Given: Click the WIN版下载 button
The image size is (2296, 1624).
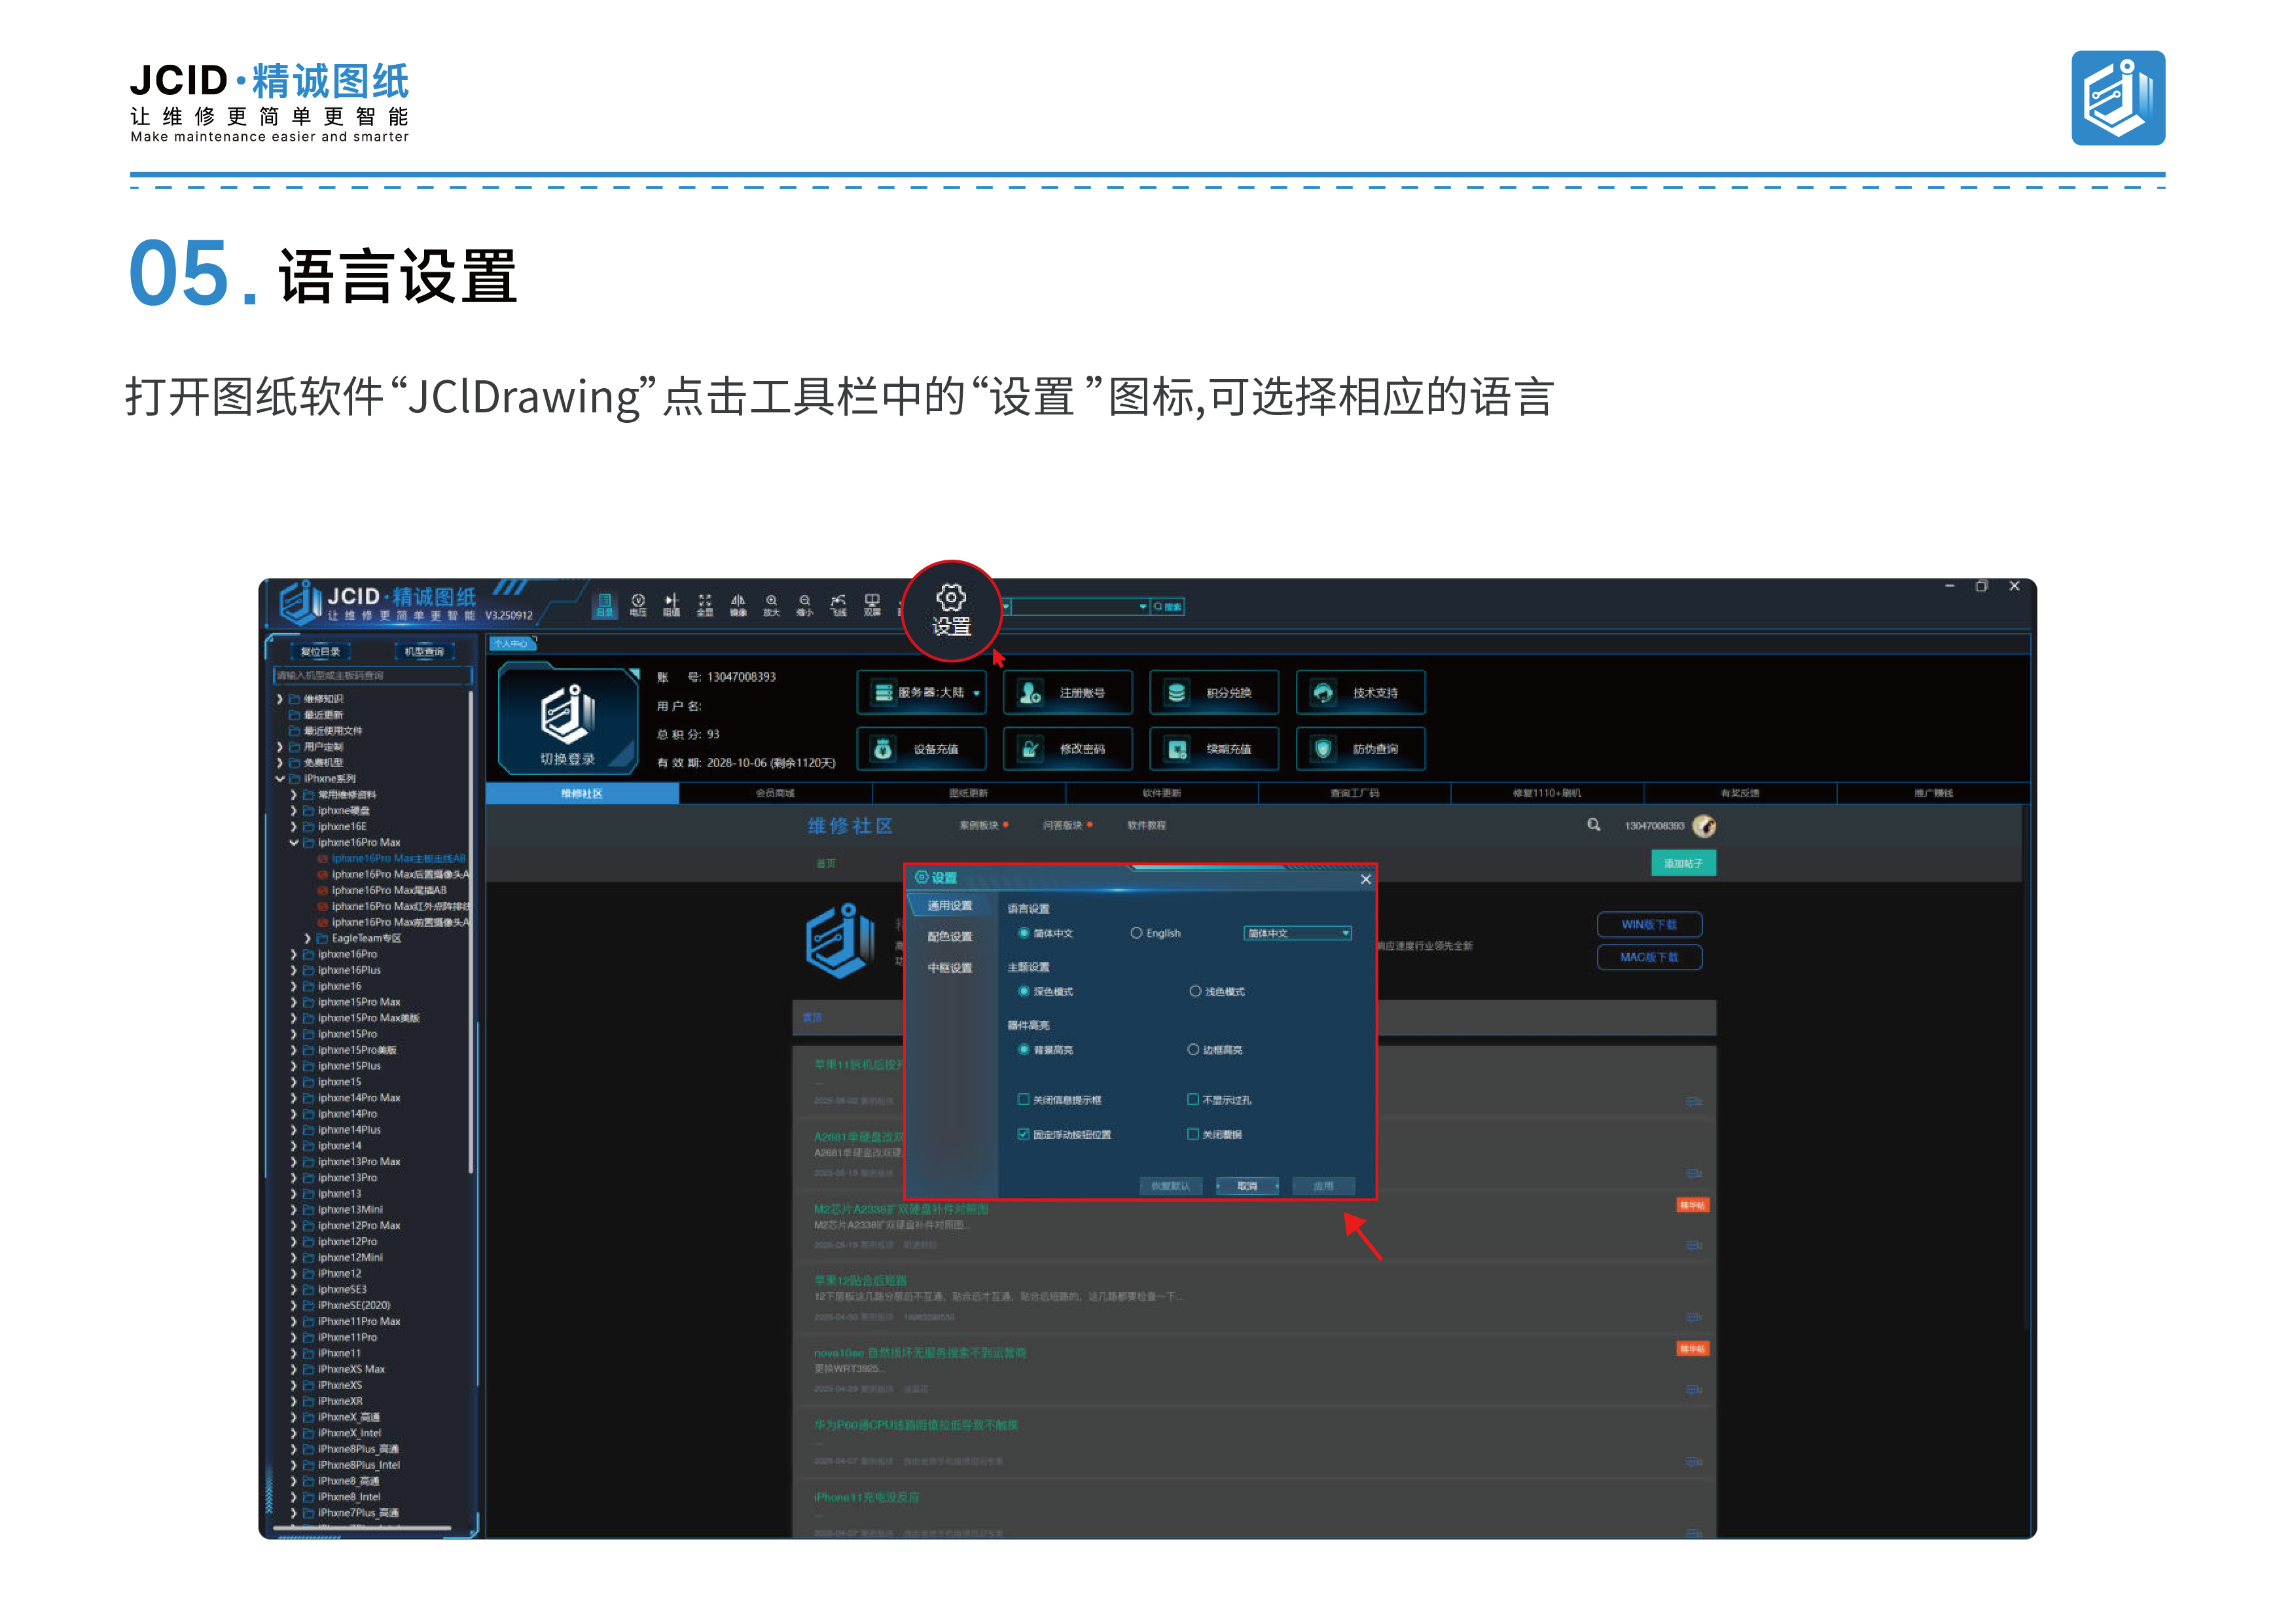Looking at the screenshot, I should coord(1649,924).
